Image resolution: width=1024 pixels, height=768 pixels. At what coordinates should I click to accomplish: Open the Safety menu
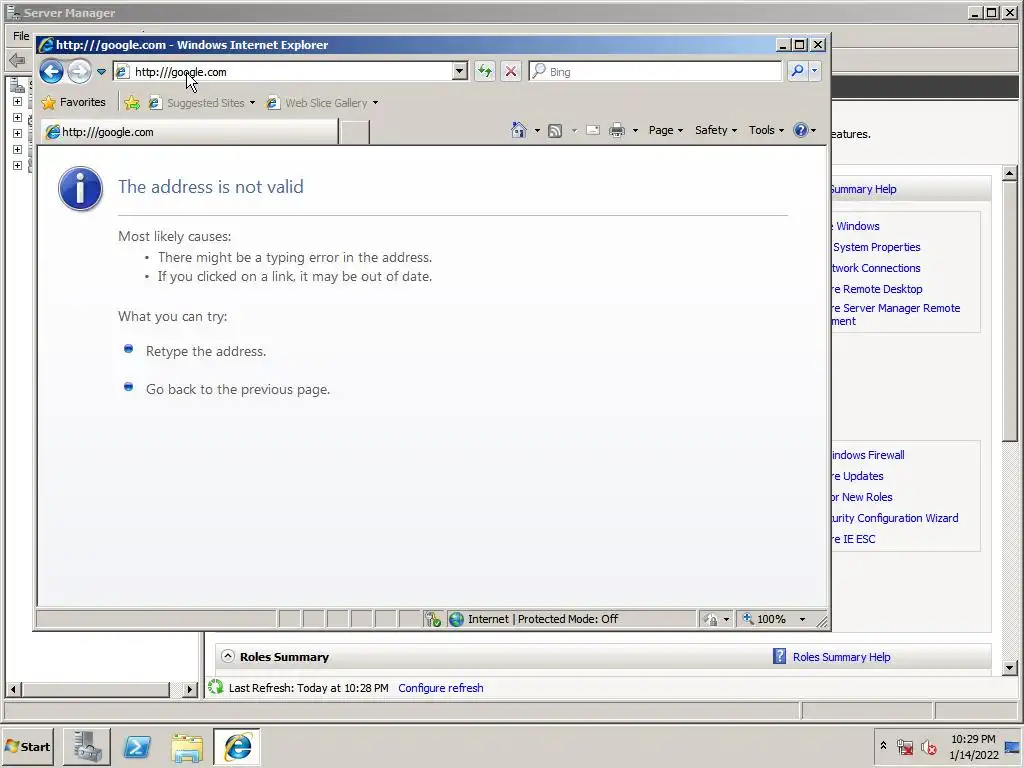[x=716, y=130]
